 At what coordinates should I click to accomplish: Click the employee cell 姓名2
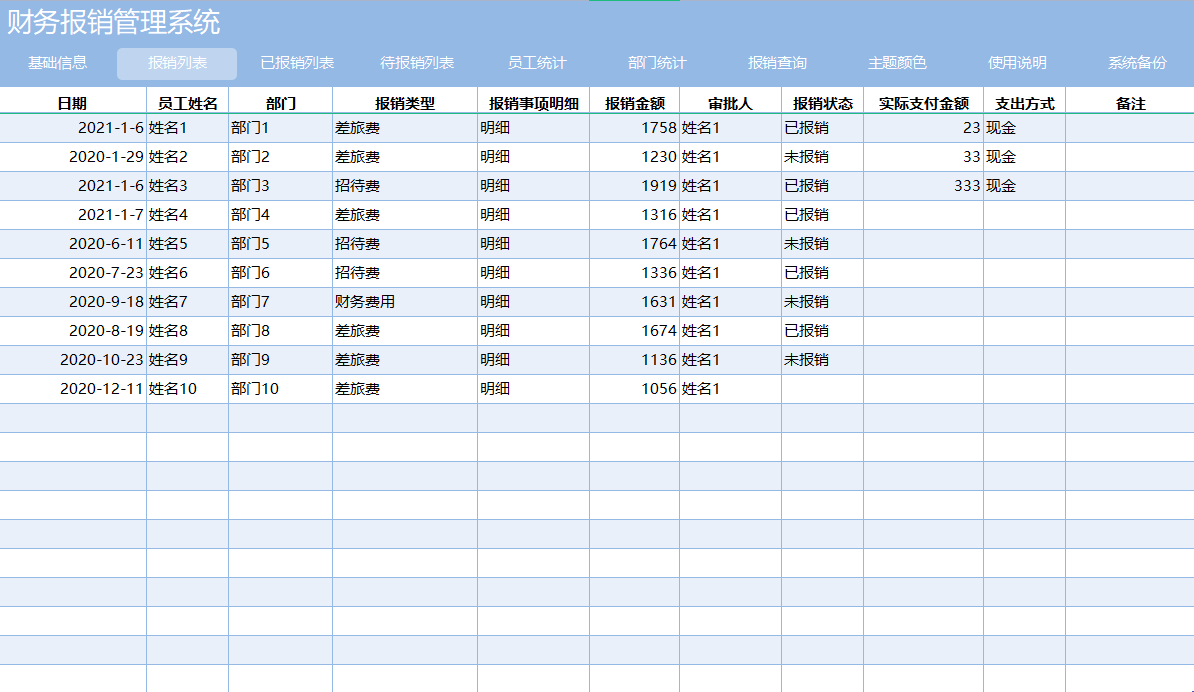pyautogui.click(x=187, y=157)
